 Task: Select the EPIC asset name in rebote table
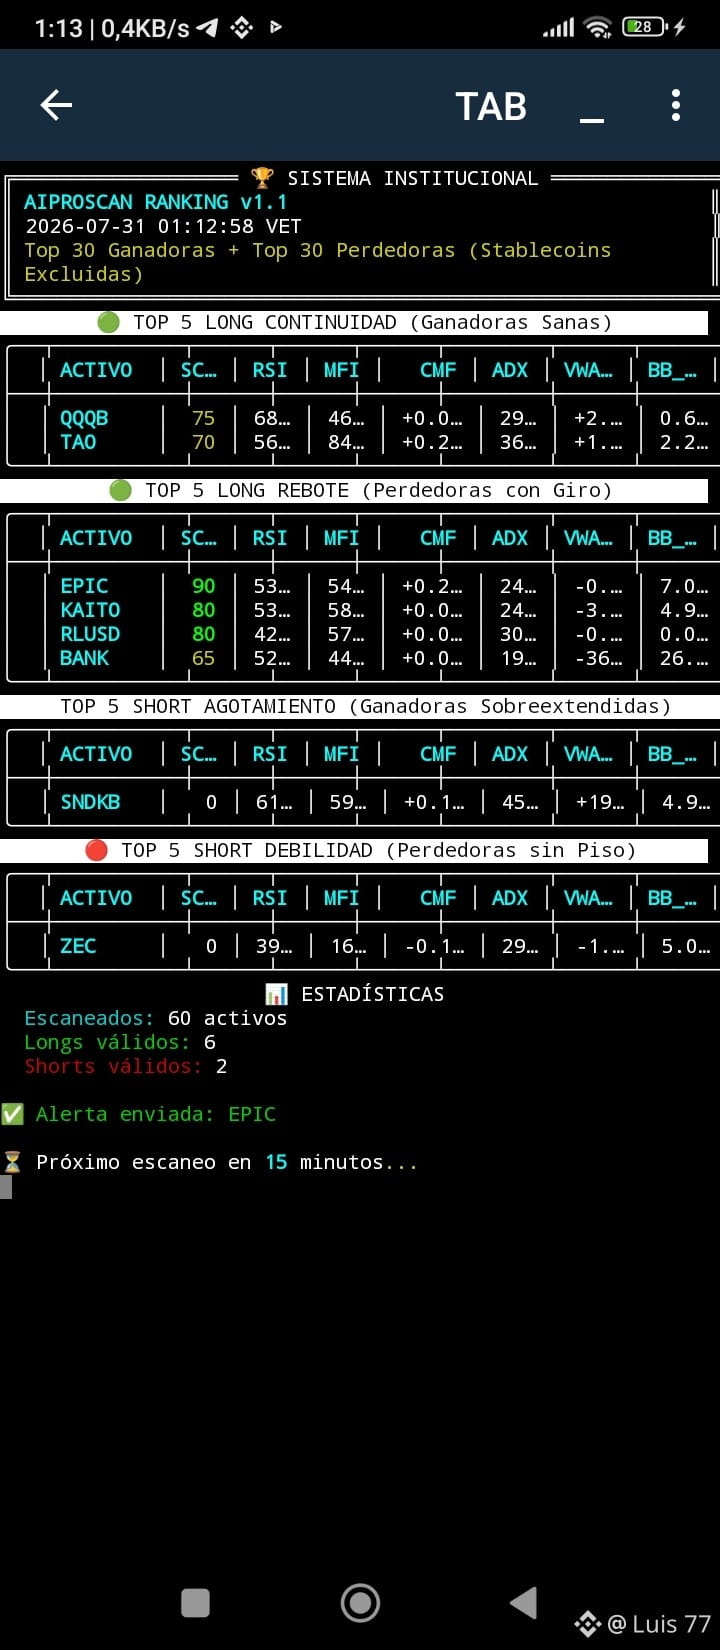pos(84,586)
